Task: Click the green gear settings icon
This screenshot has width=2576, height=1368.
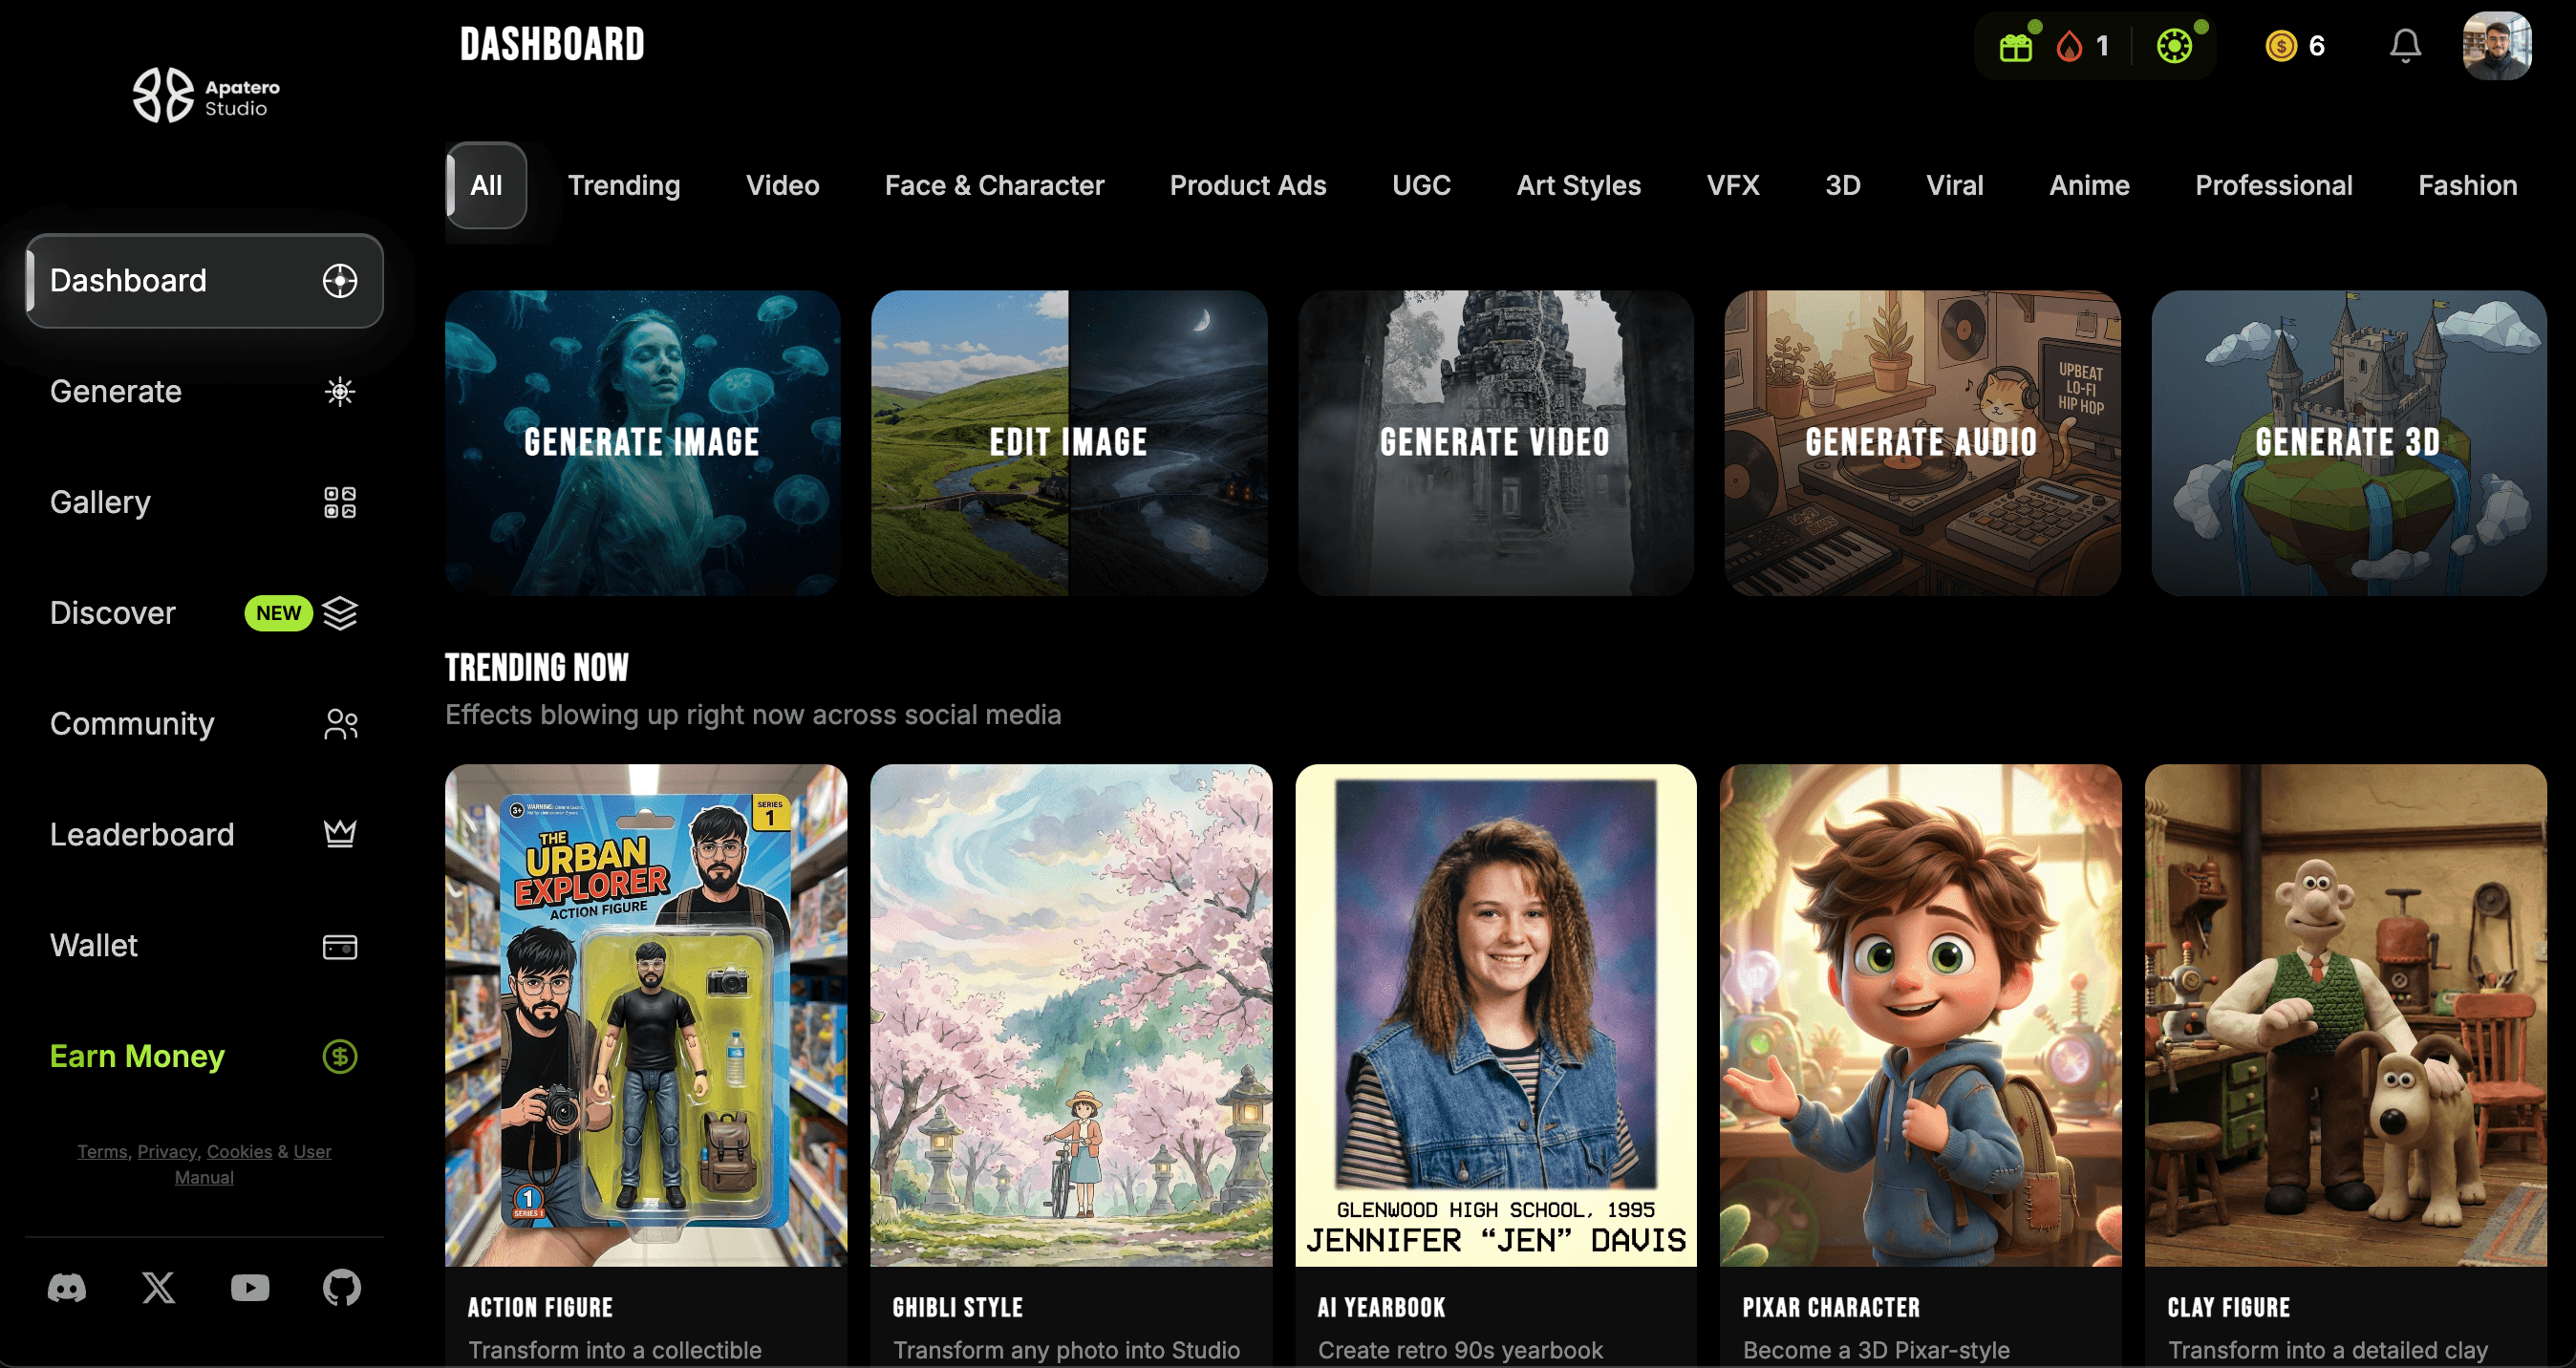Action: coord(2173,46)
